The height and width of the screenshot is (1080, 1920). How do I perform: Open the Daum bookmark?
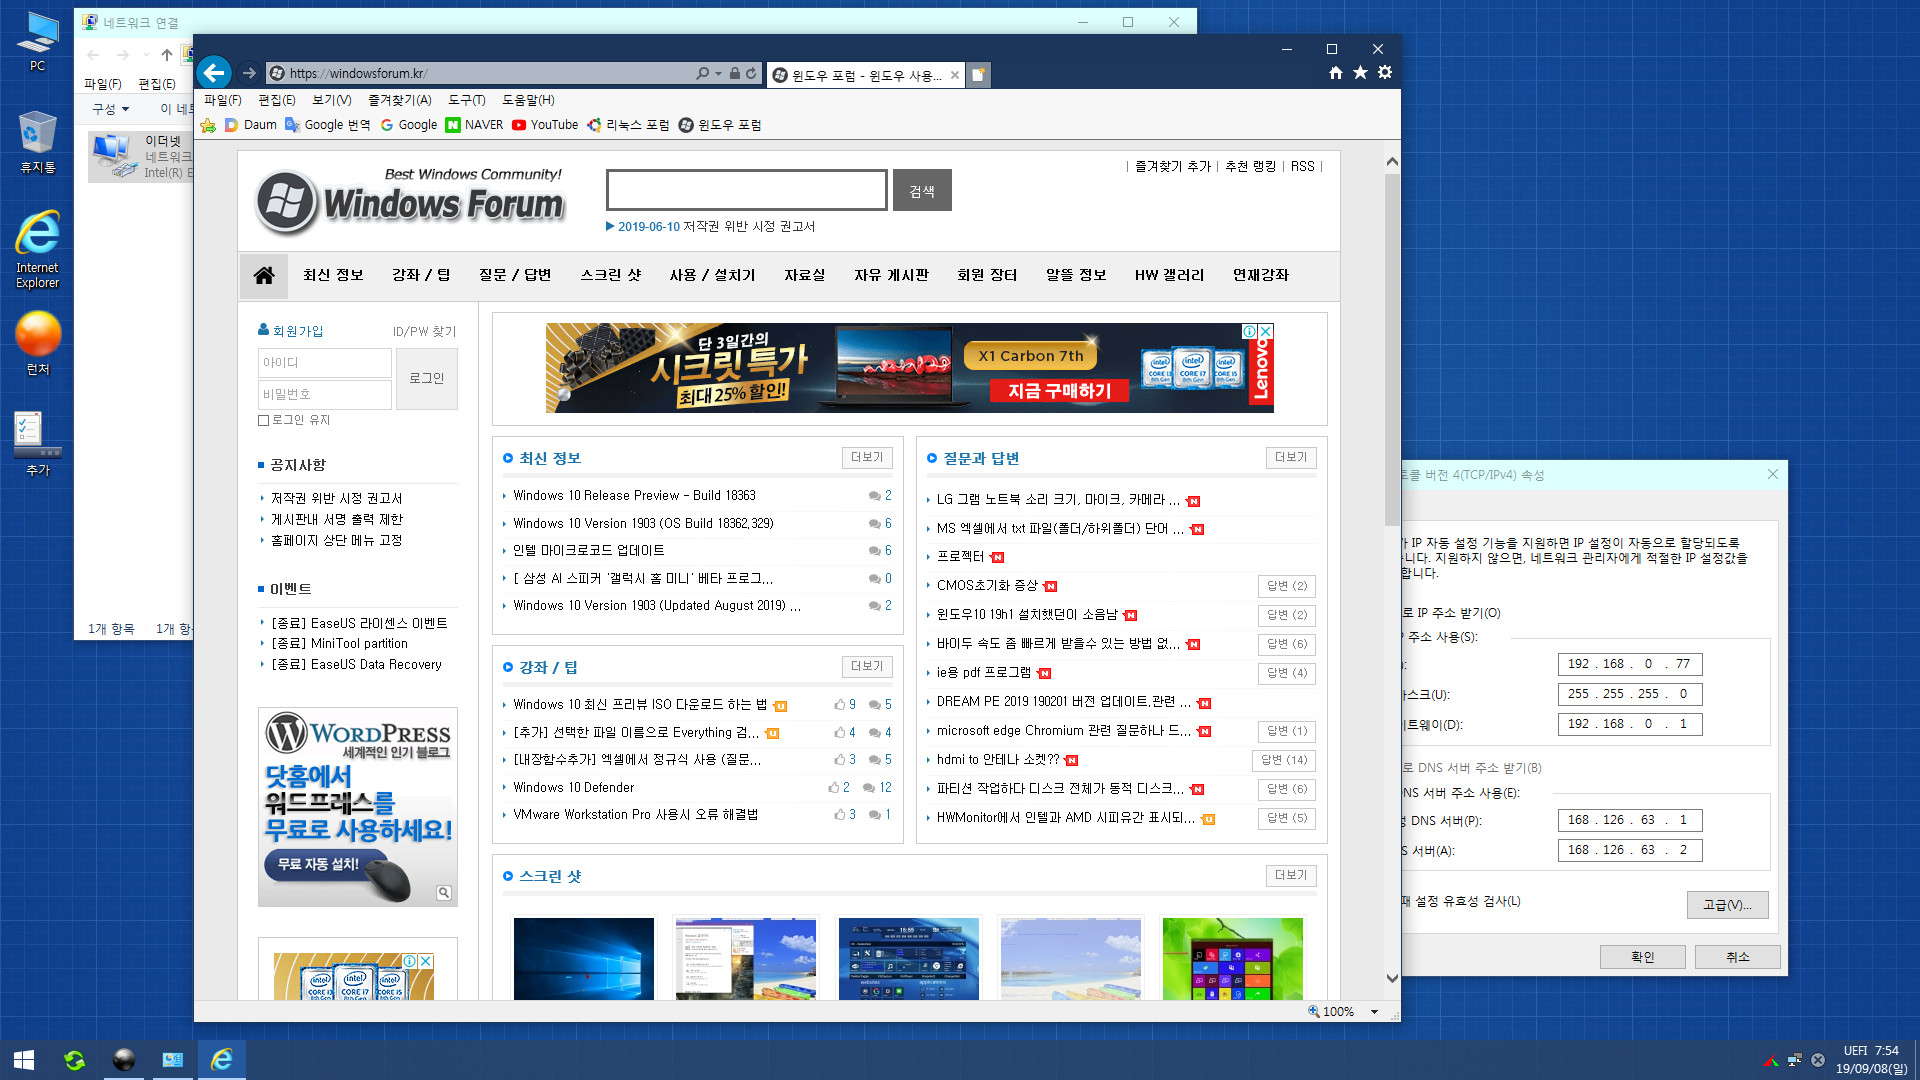251,125
